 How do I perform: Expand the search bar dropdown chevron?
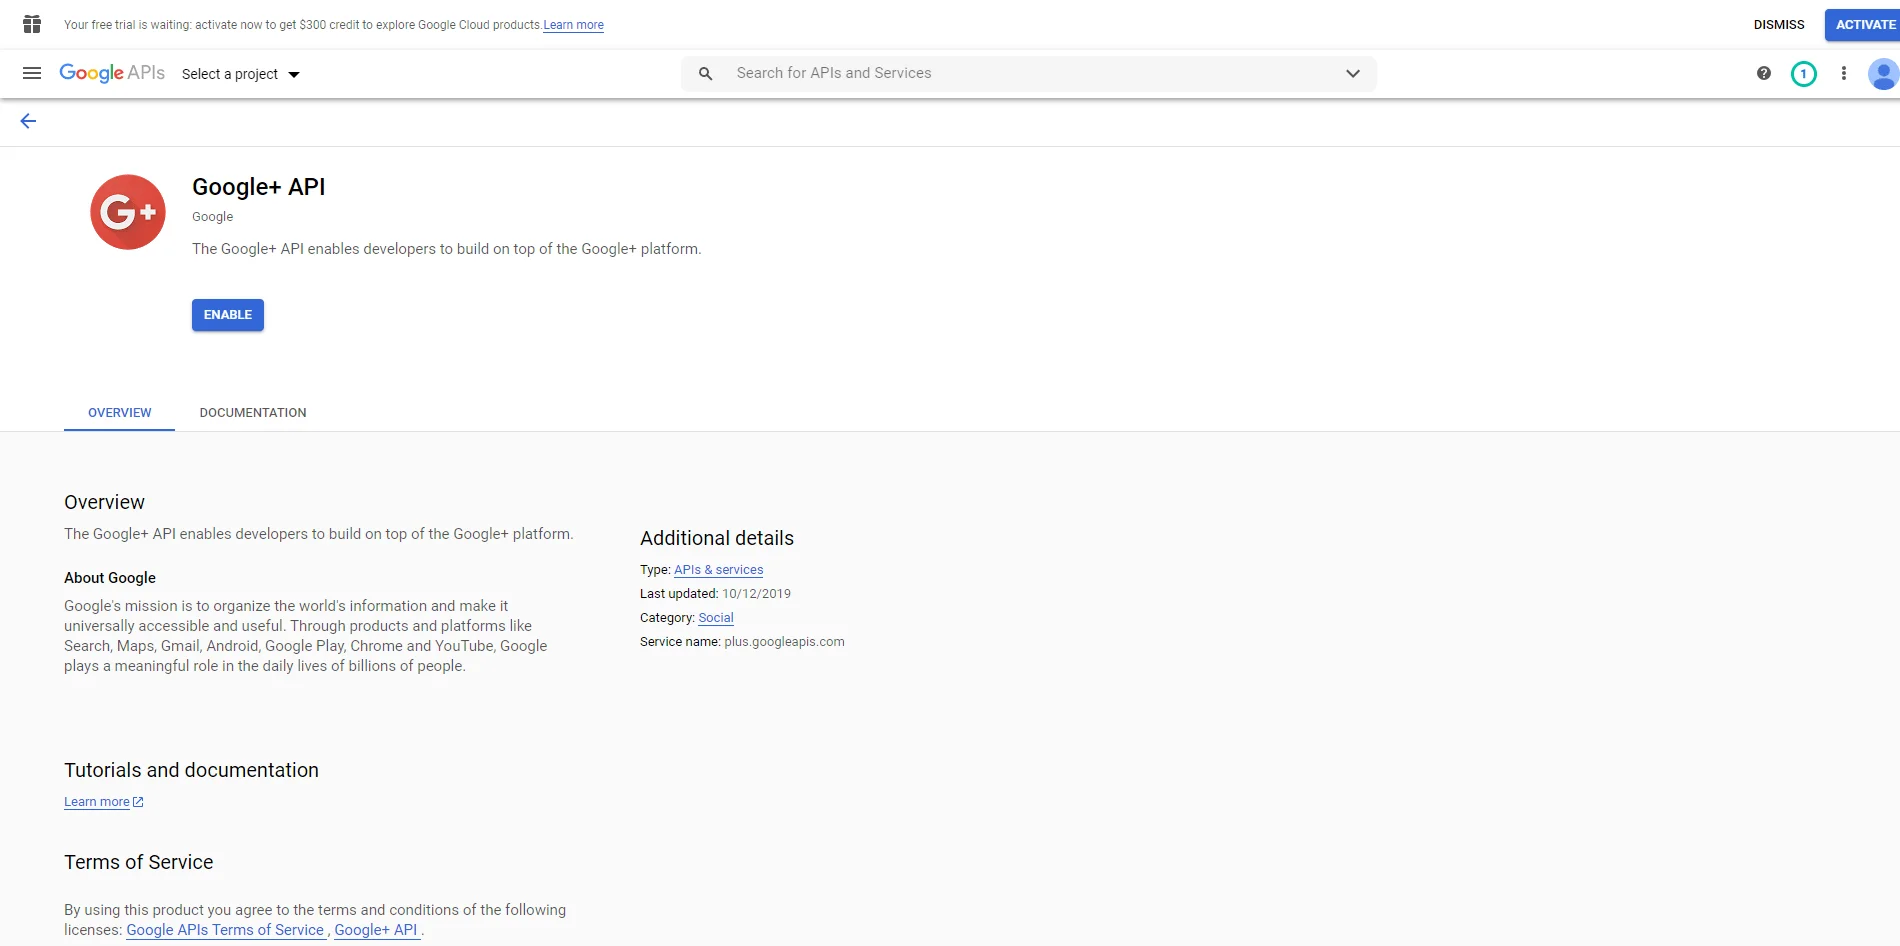1352,73
